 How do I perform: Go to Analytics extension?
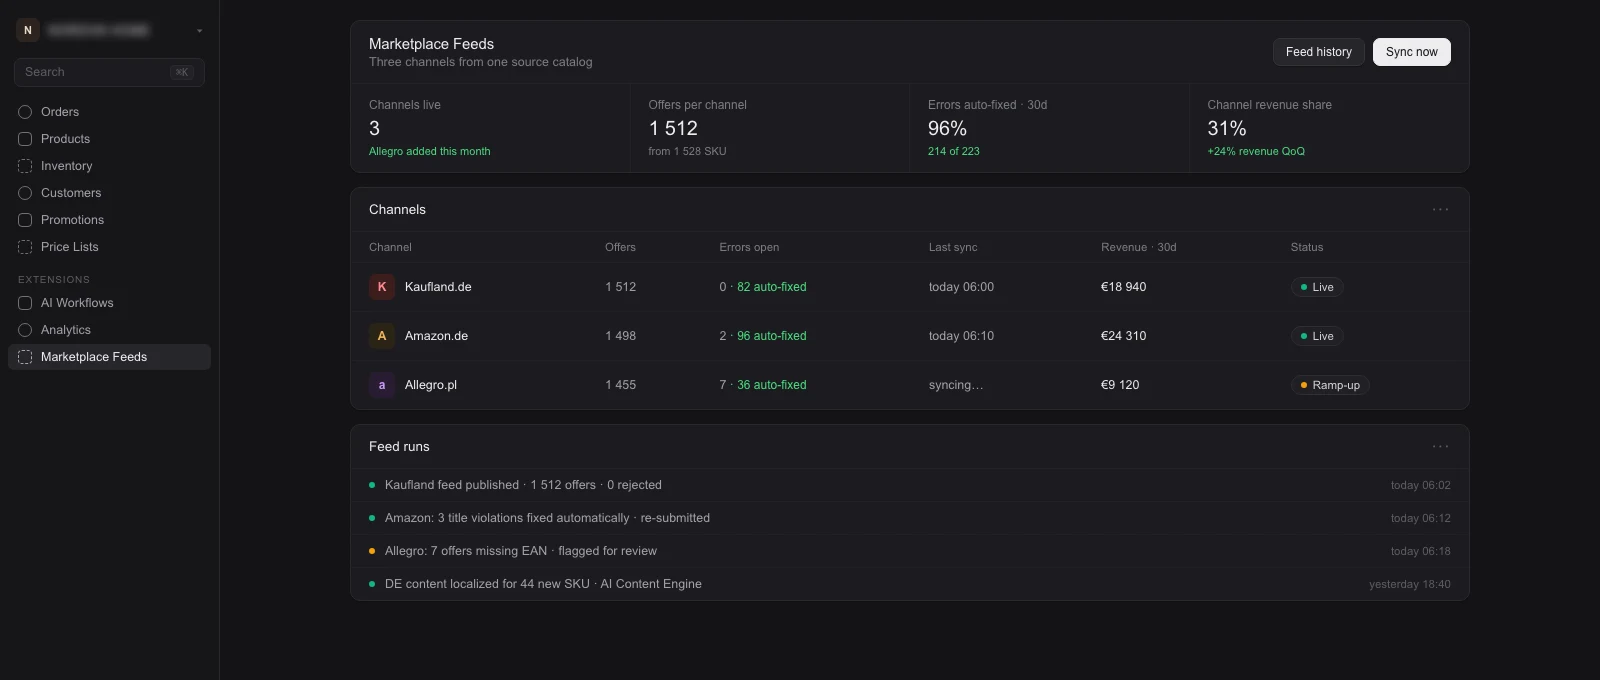tap(109, 330)
